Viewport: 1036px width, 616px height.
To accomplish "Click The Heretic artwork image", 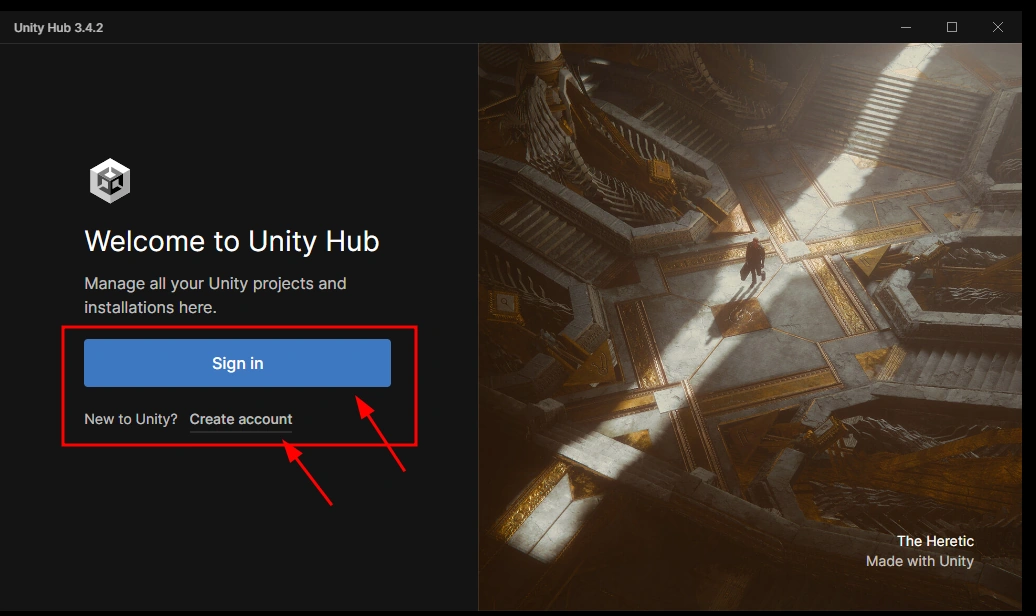I will click(750, 327).
